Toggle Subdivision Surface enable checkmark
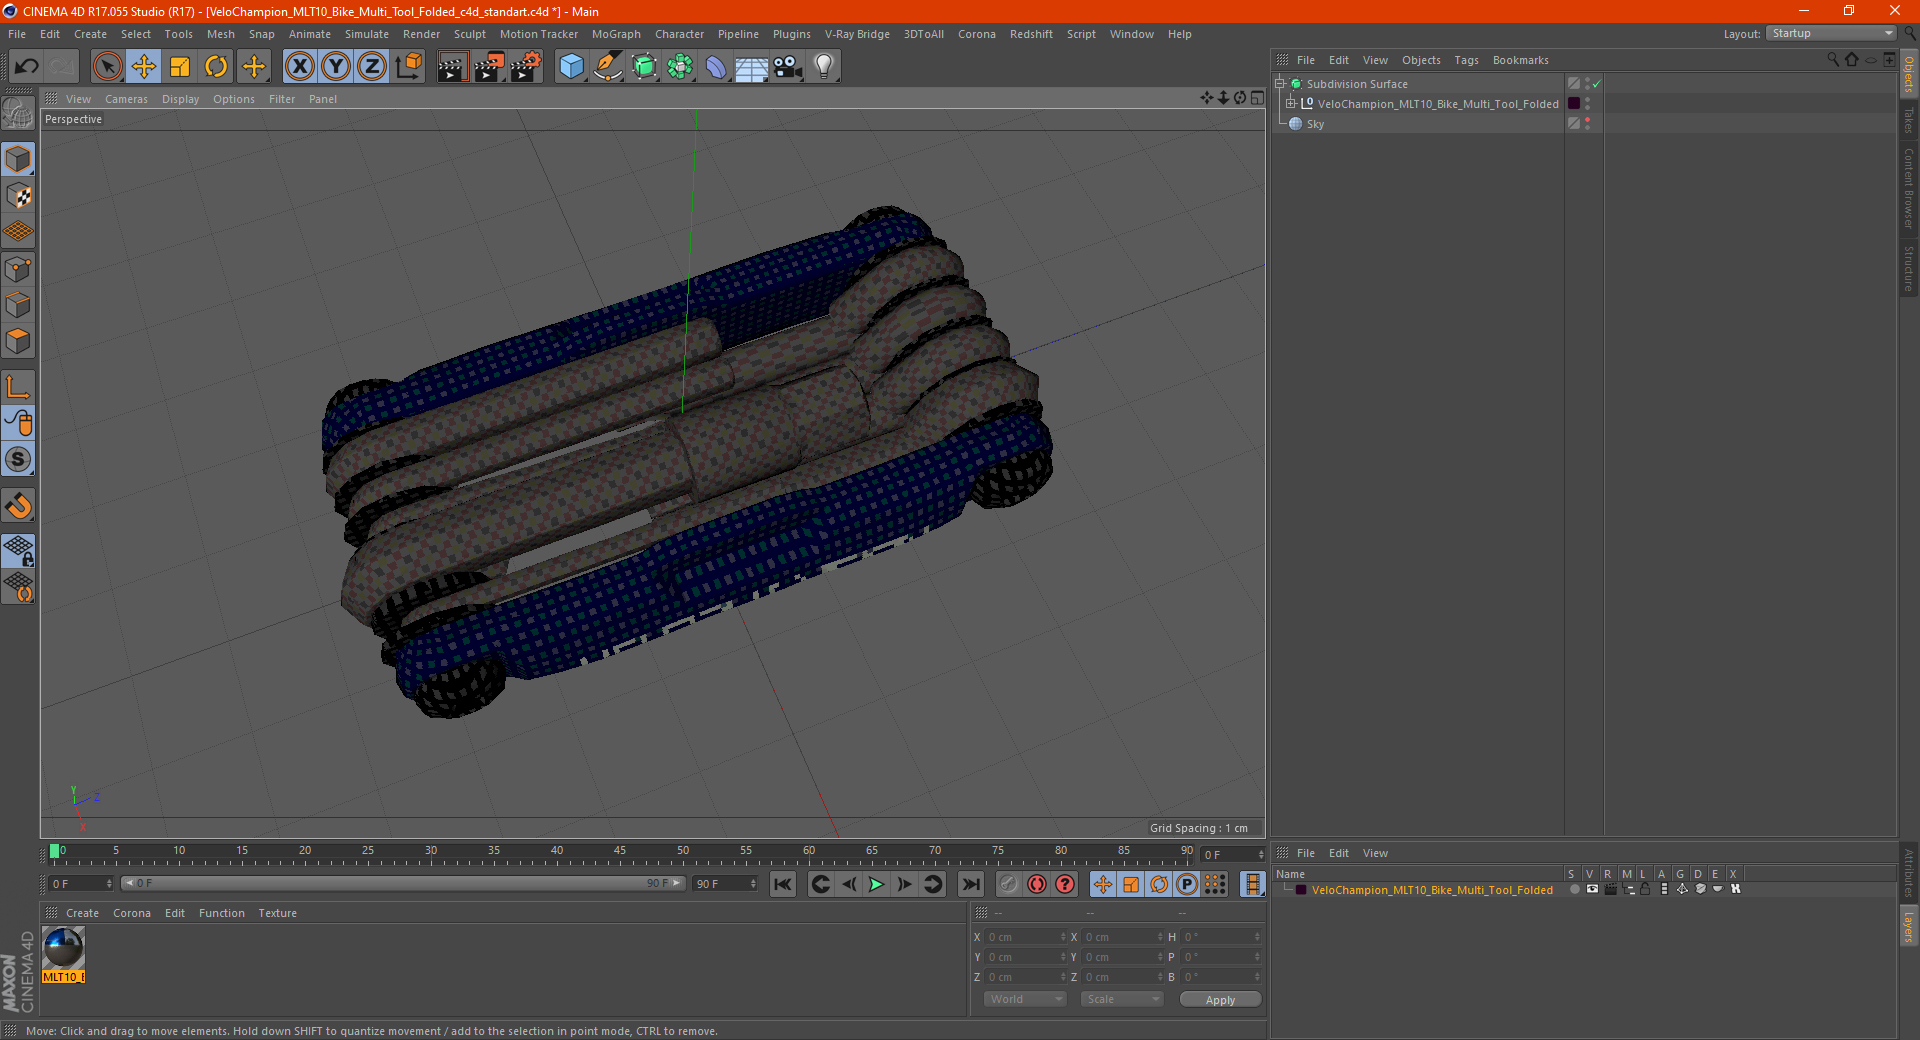 coord(1597,84)
